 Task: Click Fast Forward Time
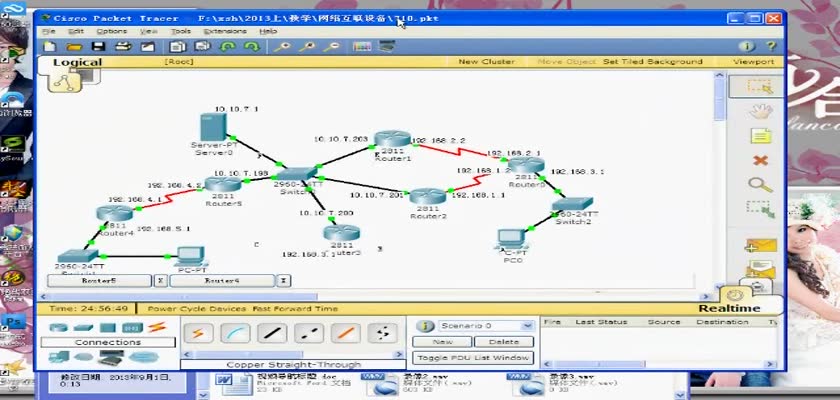pyautogui.click(x=295, y=308)
